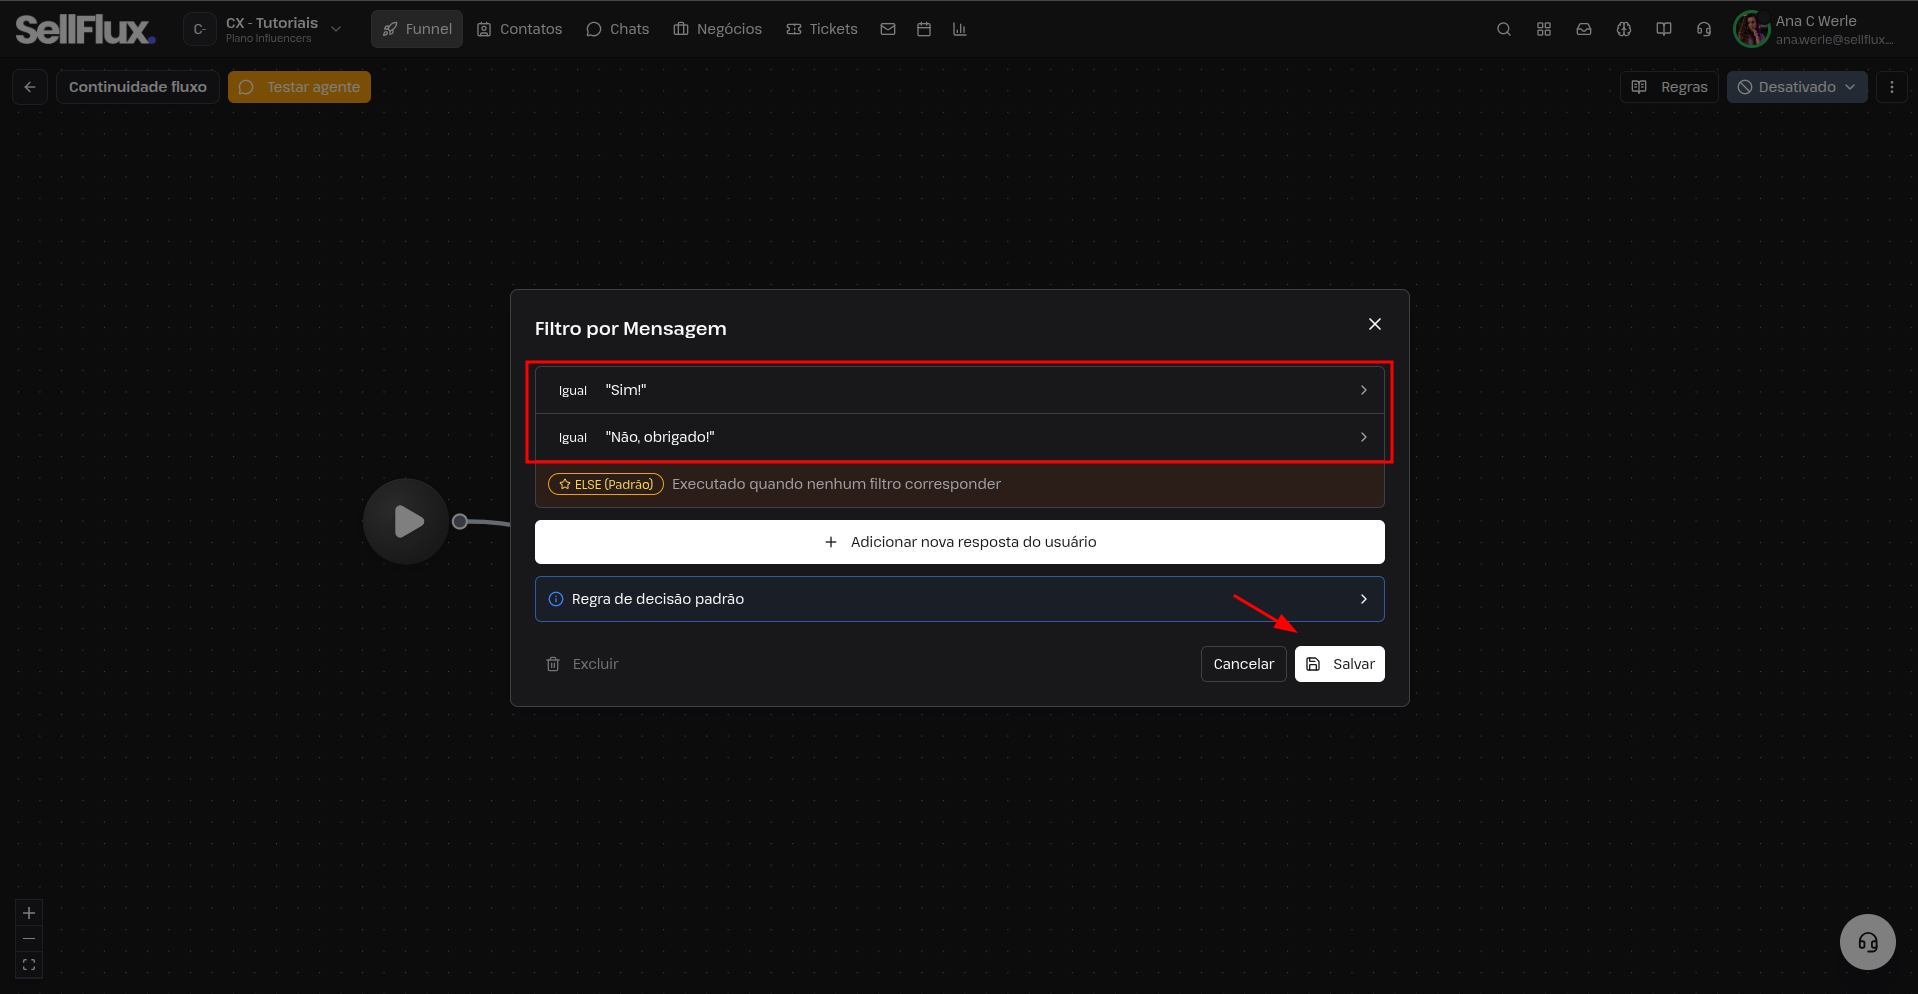Click the globe icon in top bar

1624,29
